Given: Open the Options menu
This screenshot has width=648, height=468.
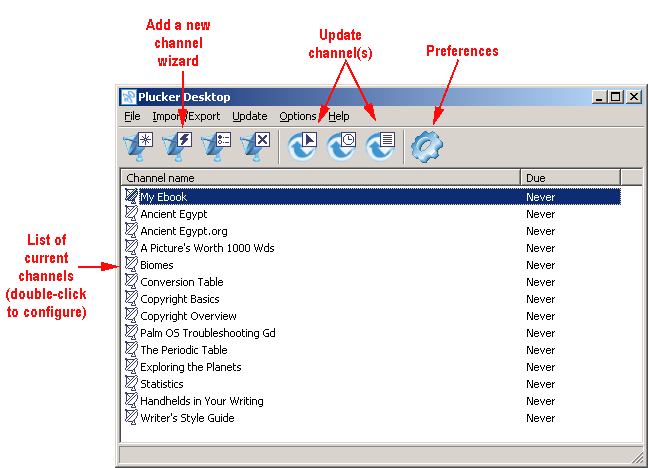Looking at the screenshot, I should [298, 117].
